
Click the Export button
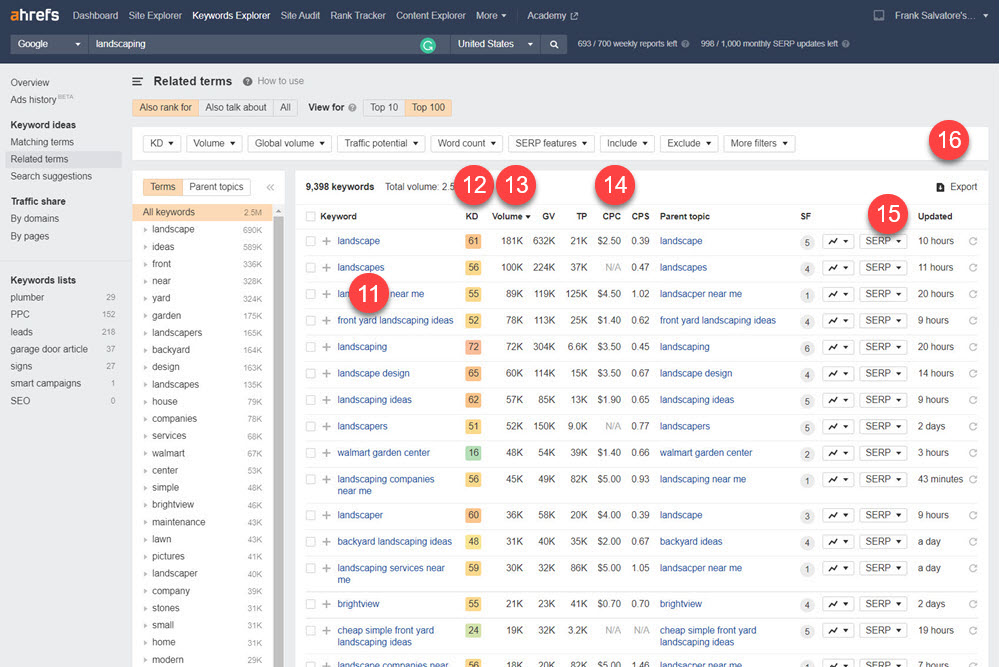click(956, 187)
